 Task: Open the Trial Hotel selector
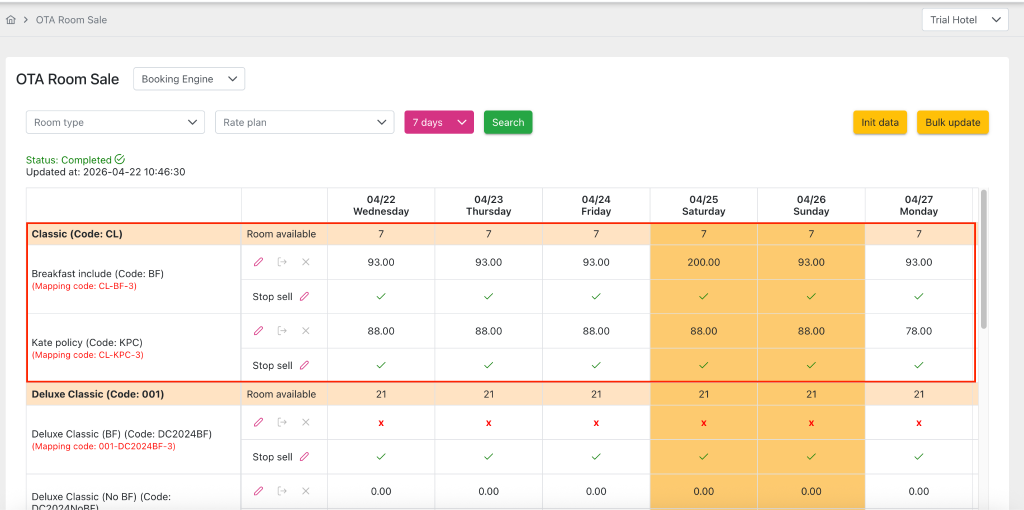pyautogui.click(x=964, y=20)
